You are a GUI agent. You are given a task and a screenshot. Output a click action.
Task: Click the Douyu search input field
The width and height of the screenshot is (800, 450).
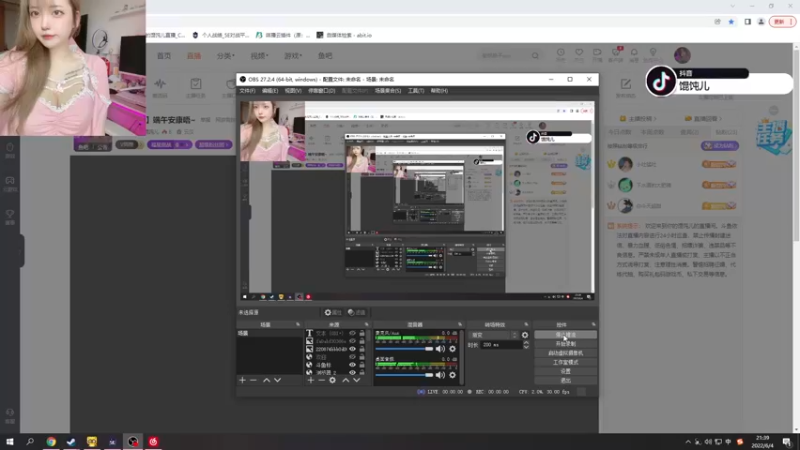504,55
